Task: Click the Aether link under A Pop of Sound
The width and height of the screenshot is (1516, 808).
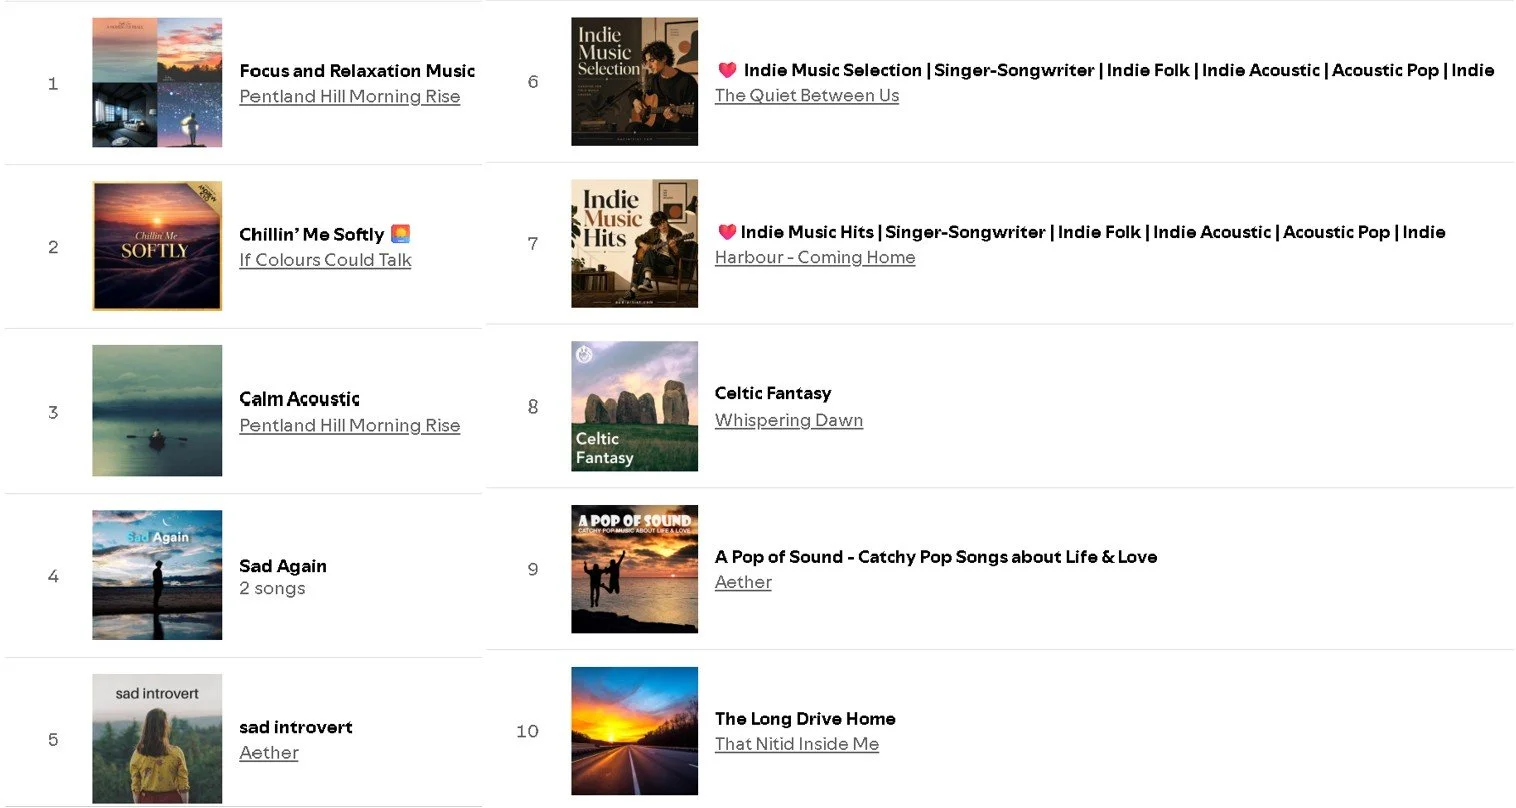Action: (743, 583)
